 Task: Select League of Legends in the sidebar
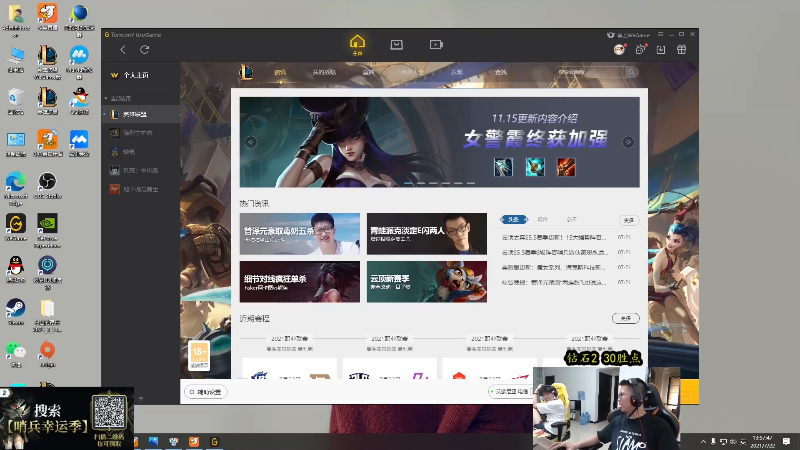141,114
